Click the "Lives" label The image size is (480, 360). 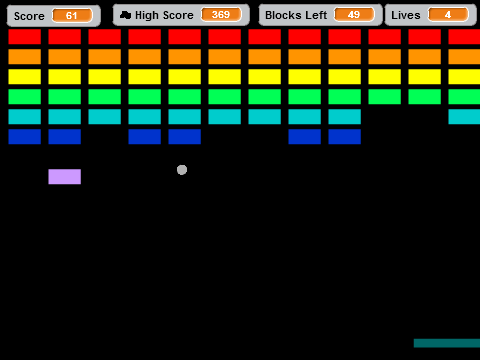click(405, 15)
